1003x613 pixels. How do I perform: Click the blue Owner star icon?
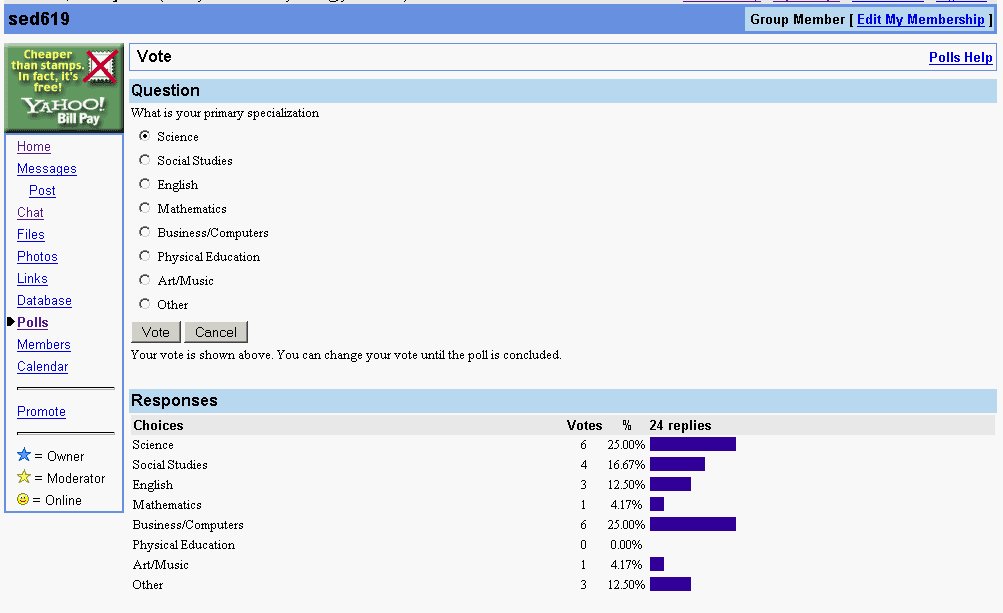click(x=24, y=455)
